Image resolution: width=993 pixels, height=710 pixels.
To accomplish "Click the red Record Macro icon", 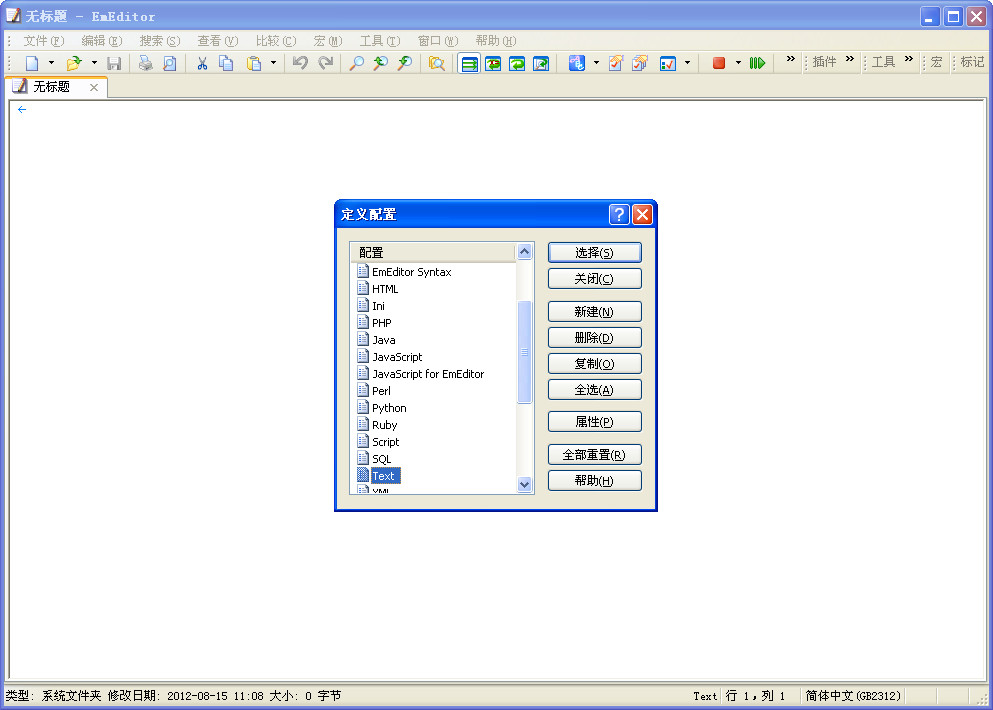I will [x=719, y=63].
